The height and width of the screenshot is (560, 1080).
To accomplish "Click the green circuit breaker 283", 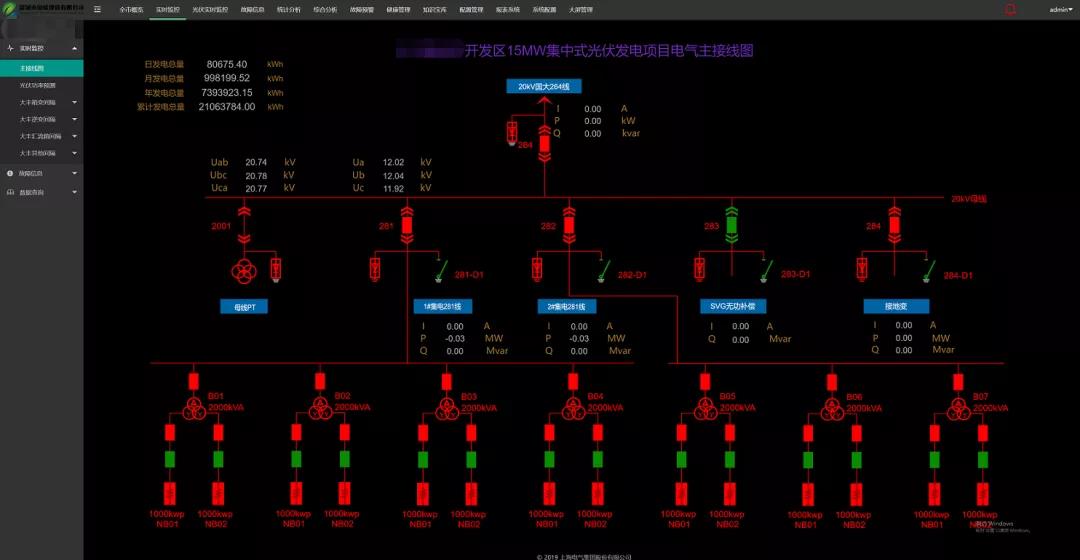I will coord(731,225).
